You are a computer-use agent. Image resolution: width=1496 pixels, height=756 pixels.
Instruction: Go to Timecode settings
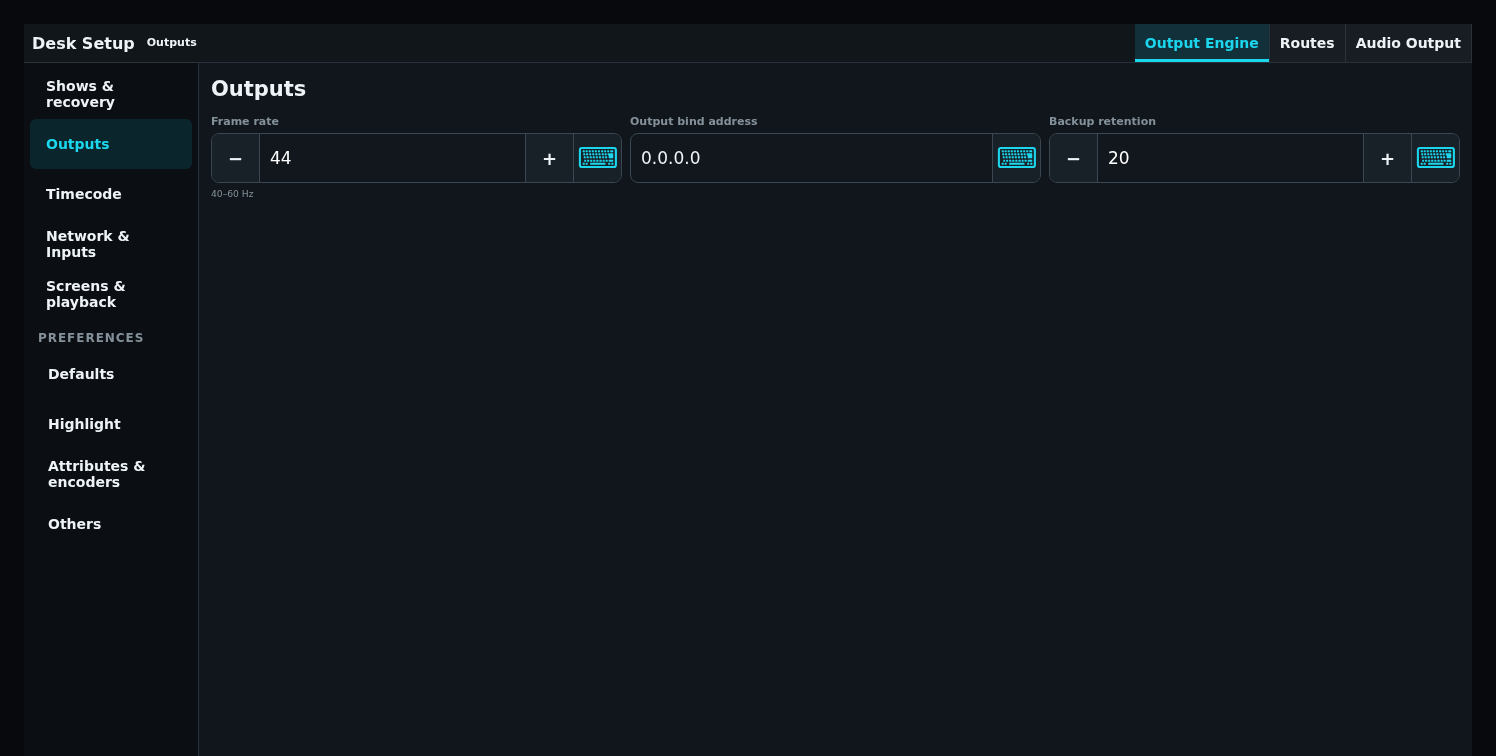pos(111,194)
